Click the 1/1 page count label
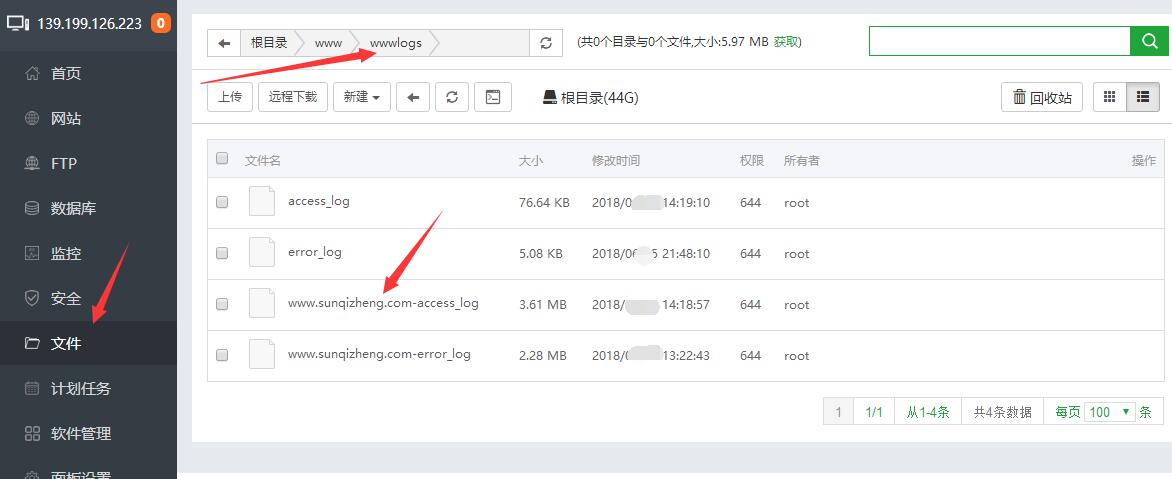Image resolution: width=1172 pixels, height=479 pixels. tap(874, 412)
